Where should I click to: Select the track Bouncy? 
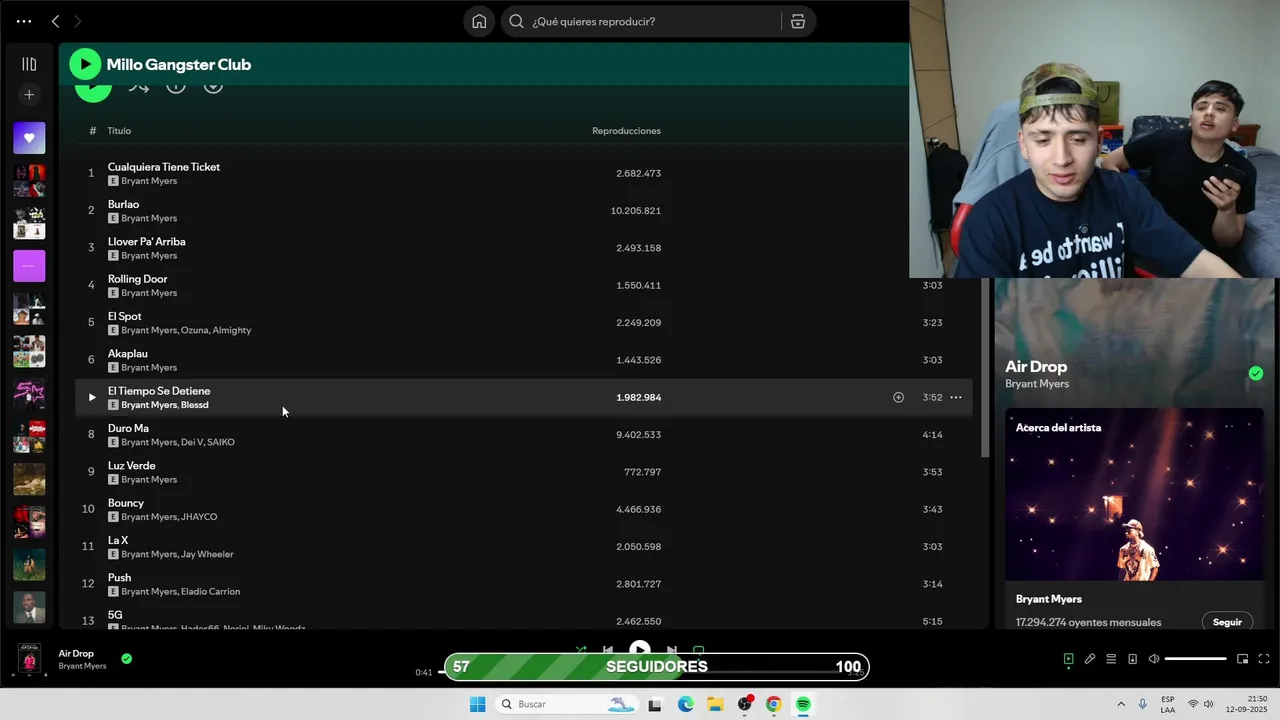[x=126, y=503]
